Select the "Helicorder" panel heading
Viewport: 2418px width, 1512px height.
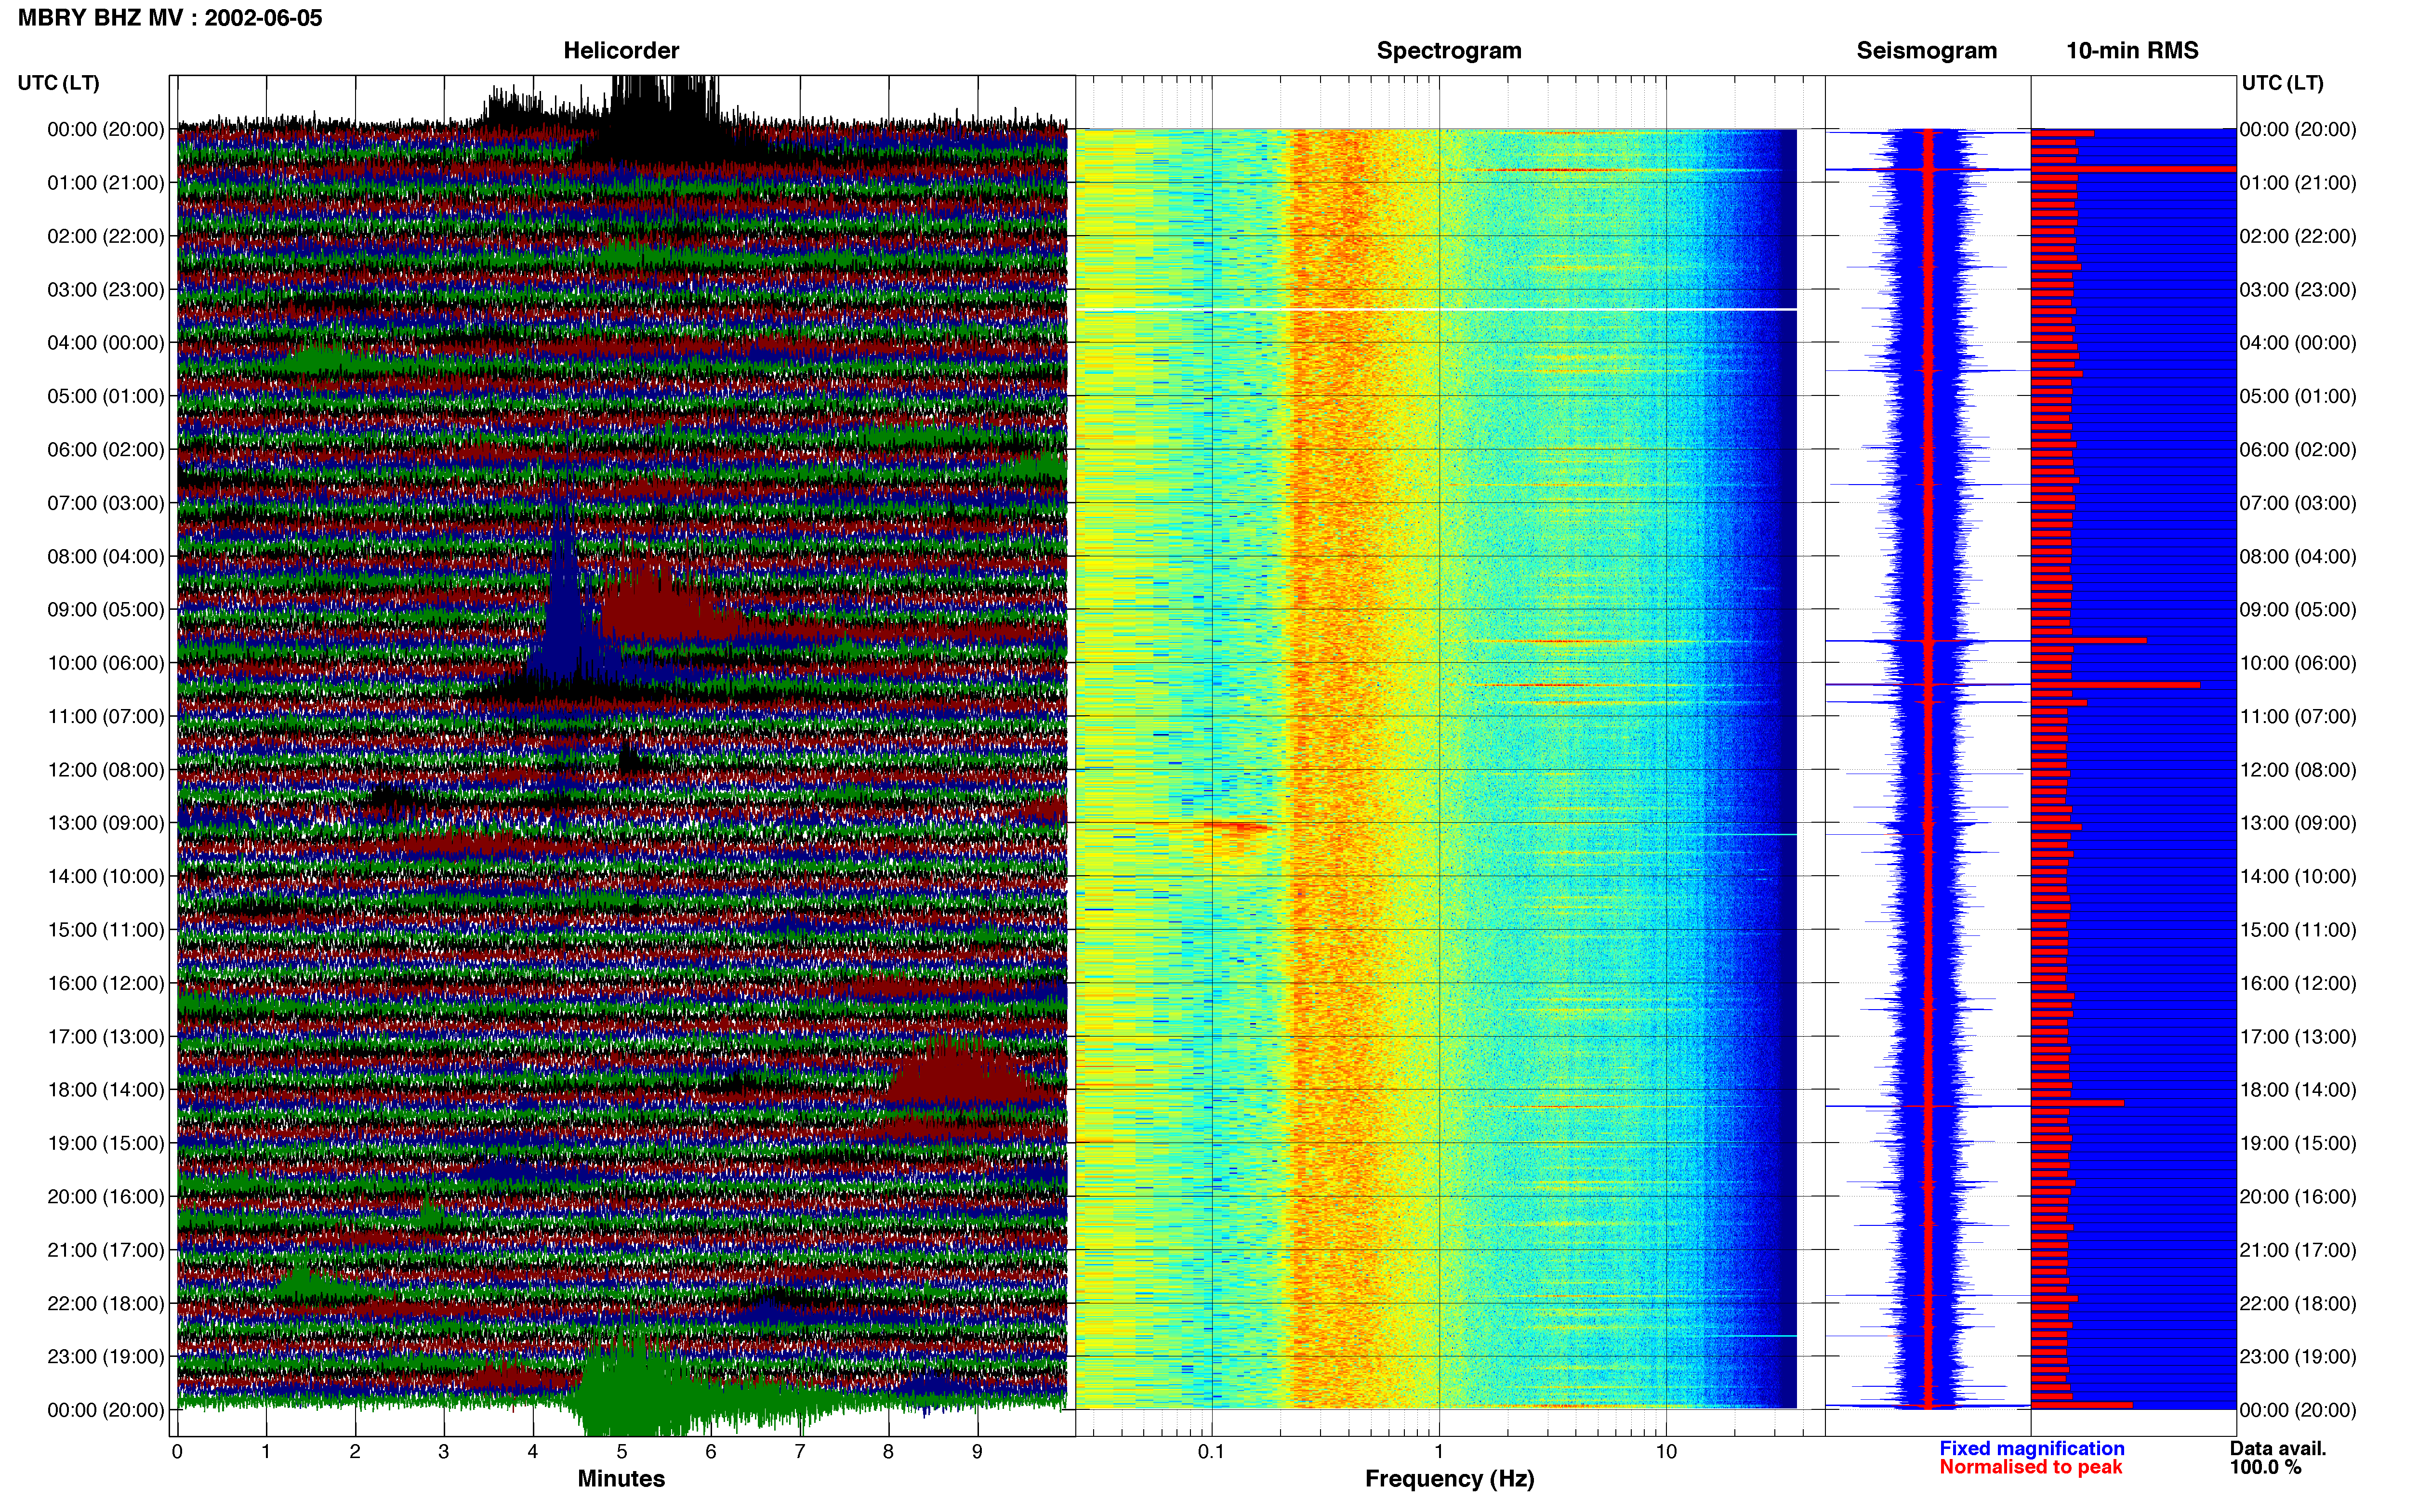(x=621, y=51)
